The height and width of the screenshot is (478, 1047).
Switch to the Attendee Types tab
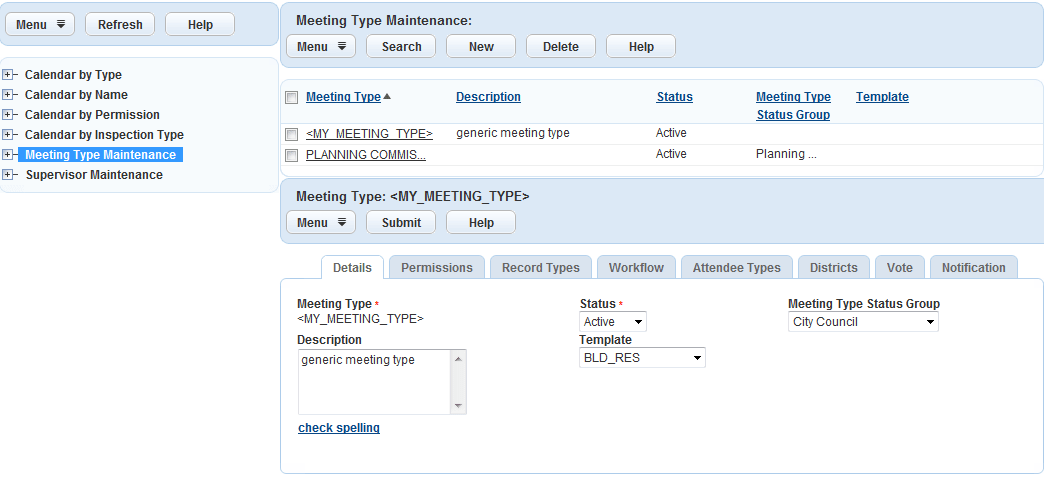click(x=737, y=268)
